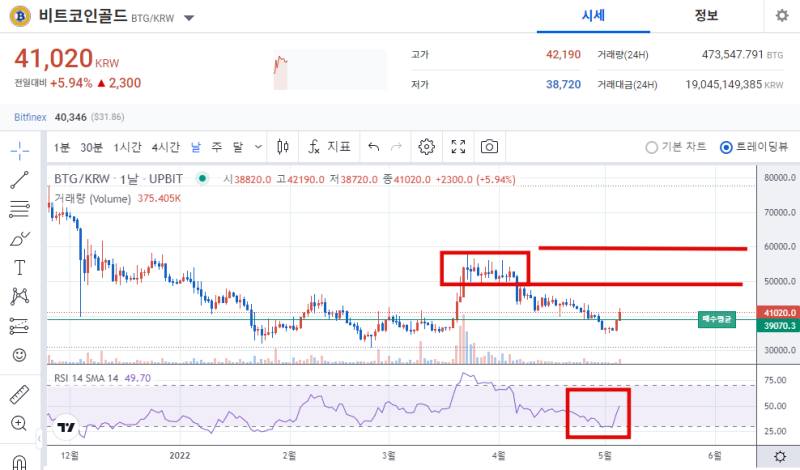Open the emoji icons tool
The width and height of the screenshot is (800, 470).
[19, 355]
